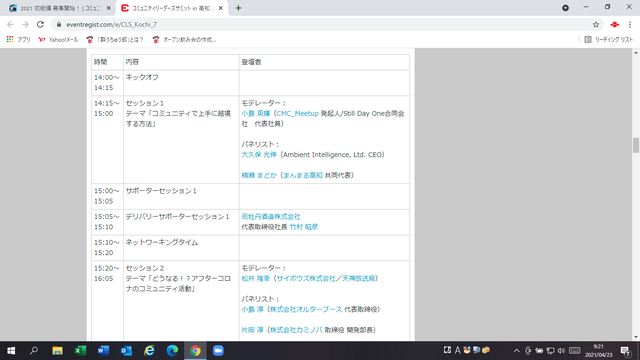Click the デリバリーサポーターセッション1 cell
This screenshot has height=360, width=640.
[x=181, y=222]
